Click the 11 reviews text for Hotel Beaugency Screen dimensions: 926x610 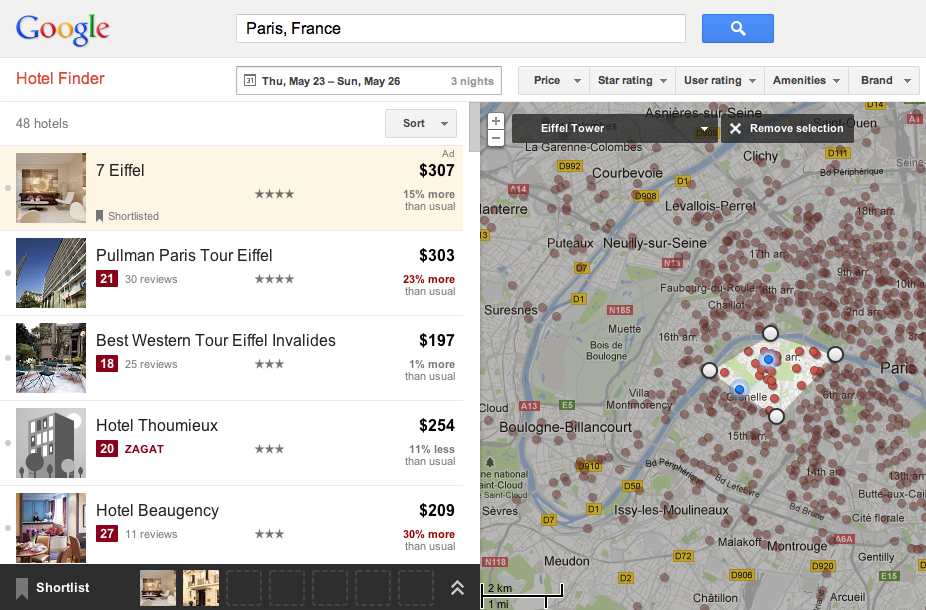tap(151, 534)
